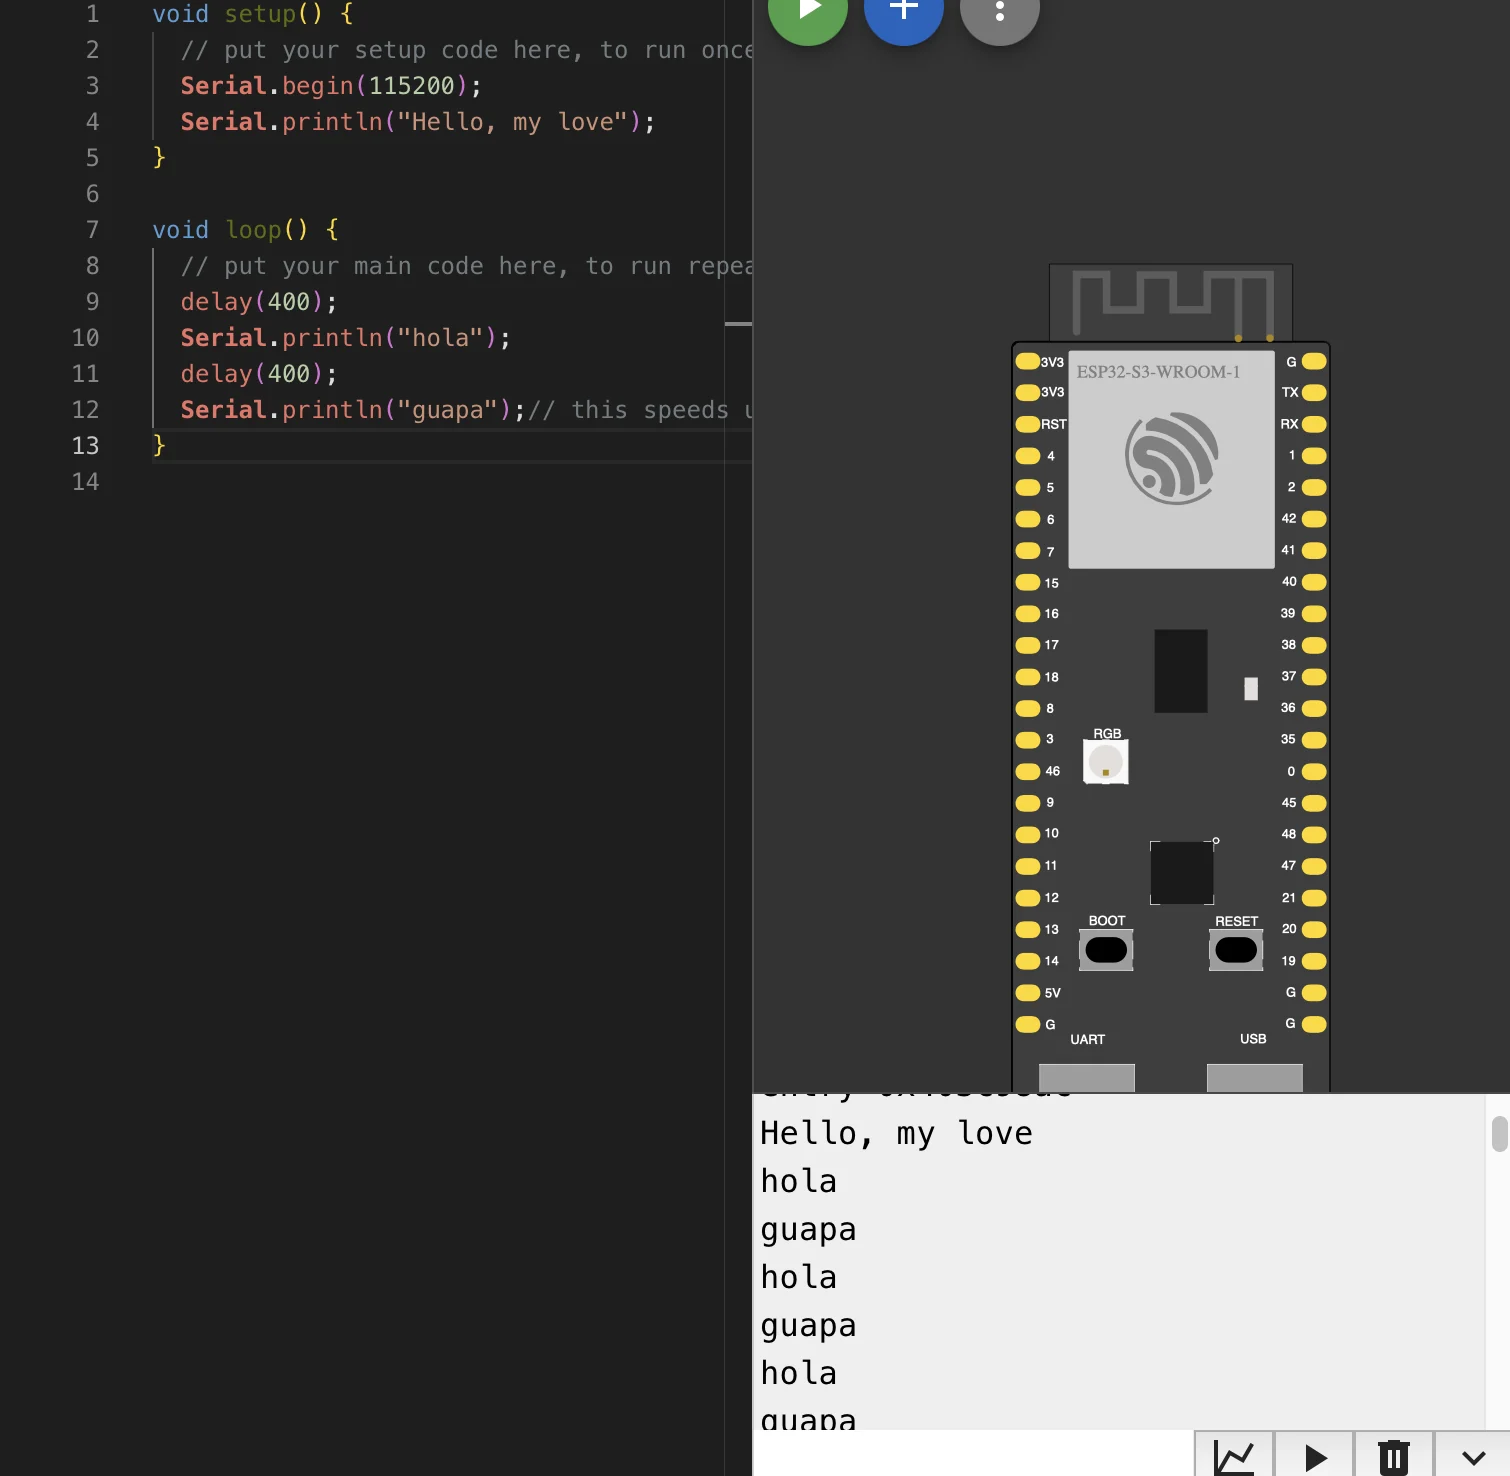Clear the serial monitor with the trash icon
Image resolution: width=1510 pixels, height=1476 pixels.
point(1394,1456)
